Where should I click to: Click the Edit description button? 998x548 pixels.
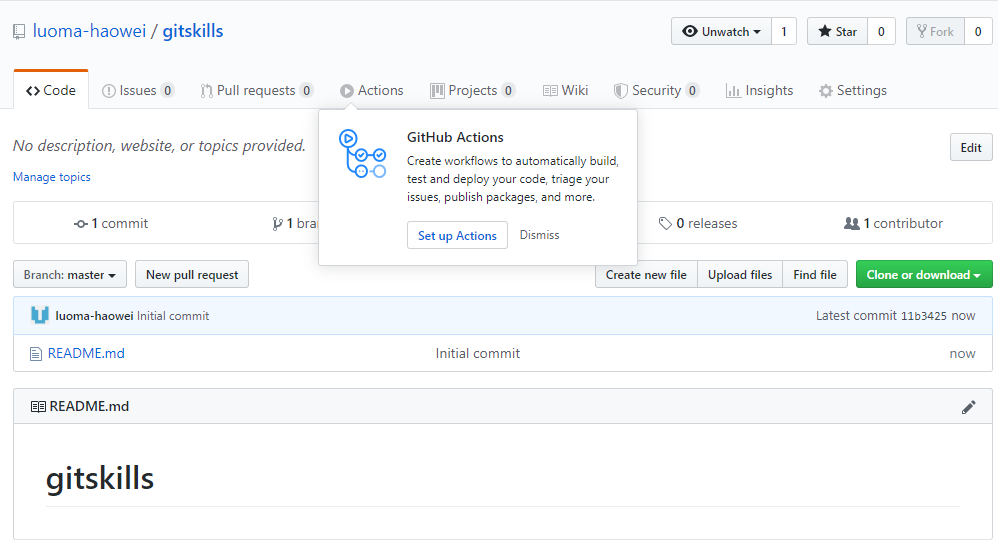tap(971, 148)
